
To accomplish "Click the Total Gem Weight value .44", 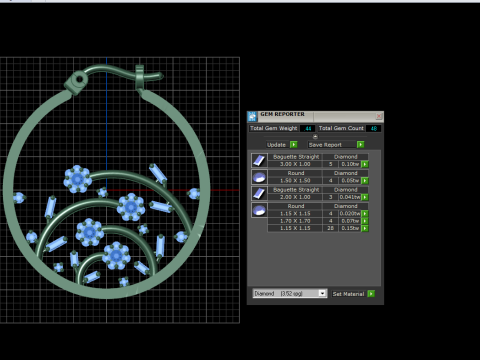I will point(307,128).
